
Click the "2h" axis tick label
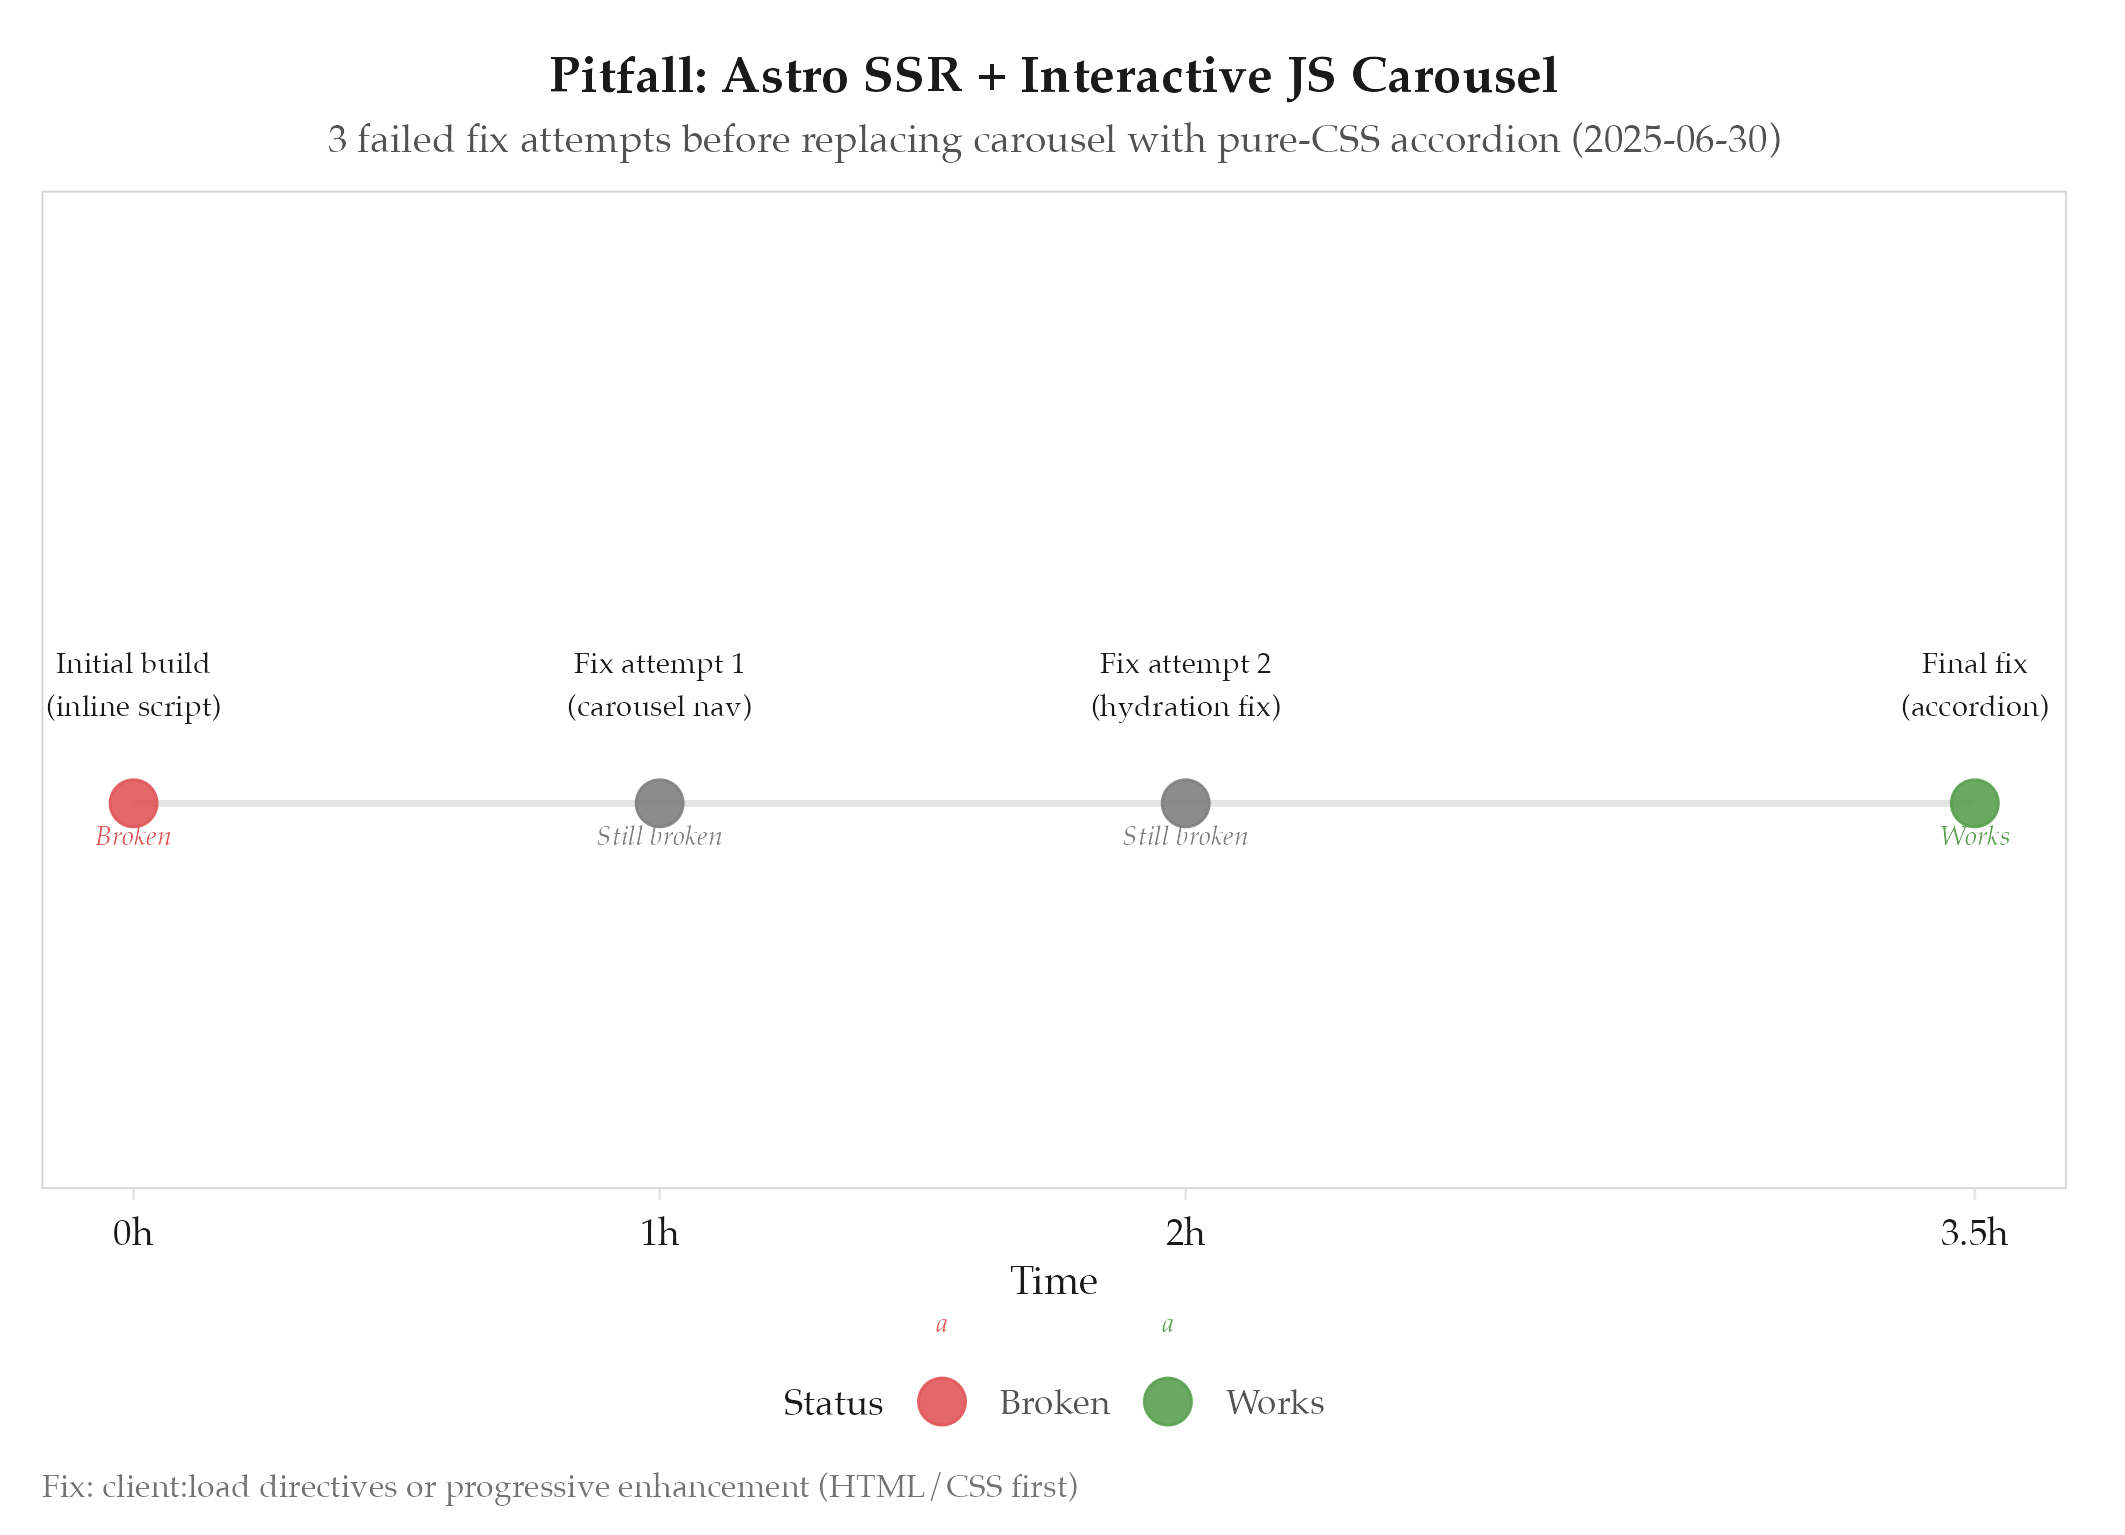point(1185,1233)
